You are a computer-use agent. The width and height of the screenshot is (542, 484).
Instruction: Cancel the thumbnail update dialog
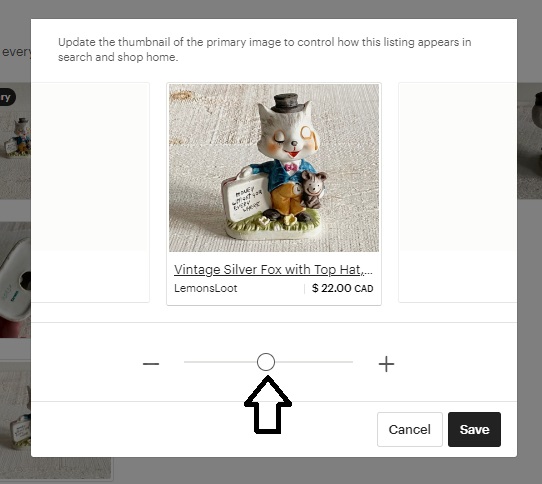coord(410,429)
